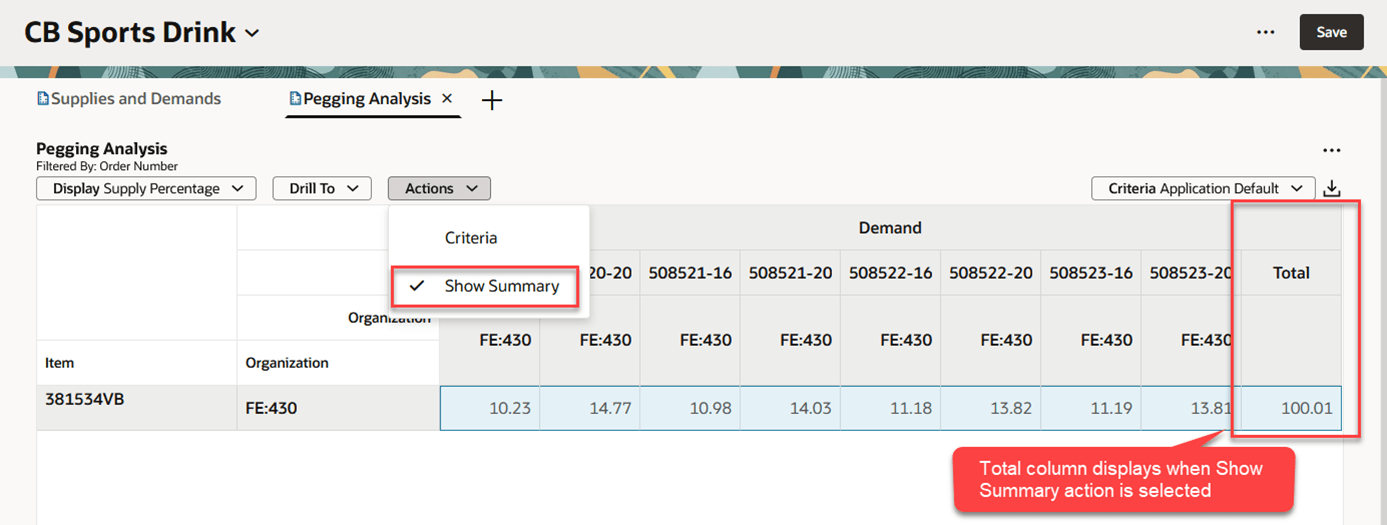Viewport: 1387px width, 525px height.
Task: Close the Pegging Analysis tab
Action: click(x=447, y=98)
